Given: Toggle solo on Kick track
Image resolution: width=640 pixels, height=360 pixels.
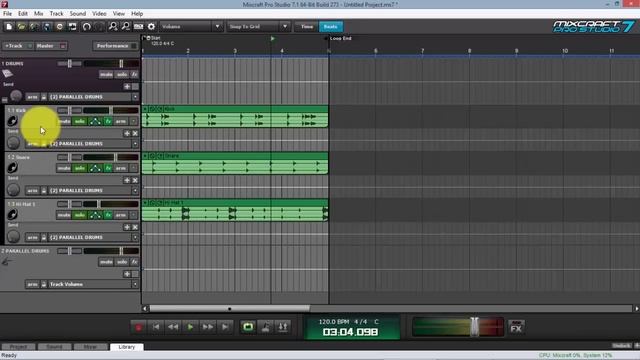Looking at the screenshot, I should [x=80, y=121].
